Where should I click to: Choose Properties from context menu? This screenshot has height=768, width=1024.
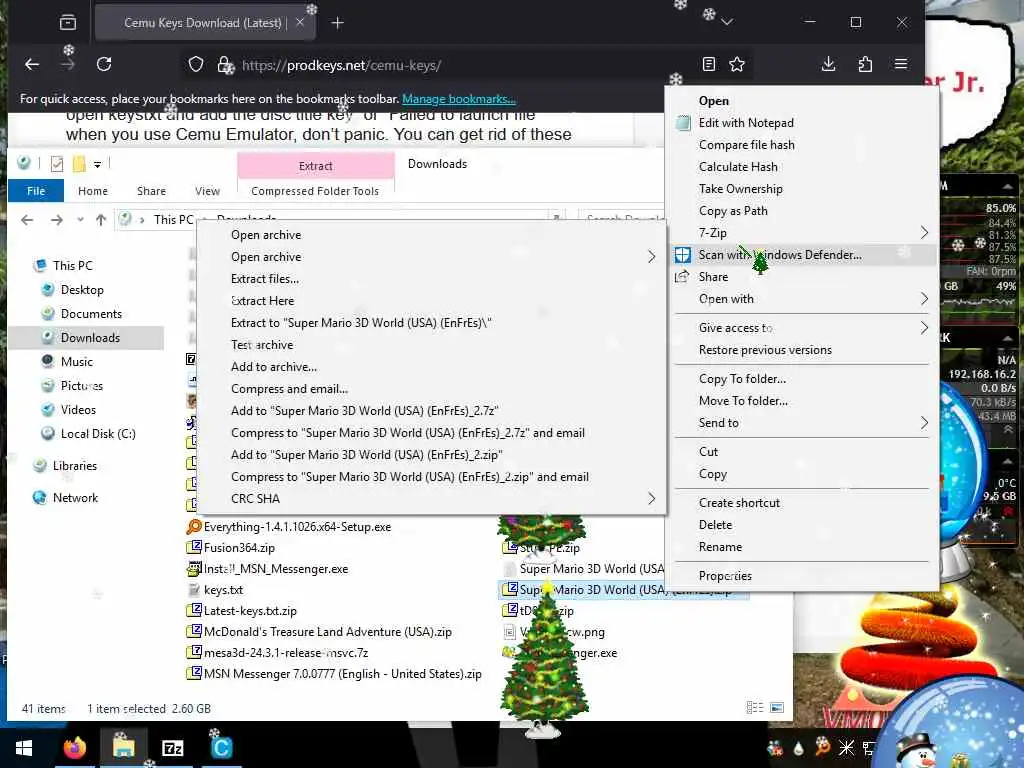(x=803, y=576)
